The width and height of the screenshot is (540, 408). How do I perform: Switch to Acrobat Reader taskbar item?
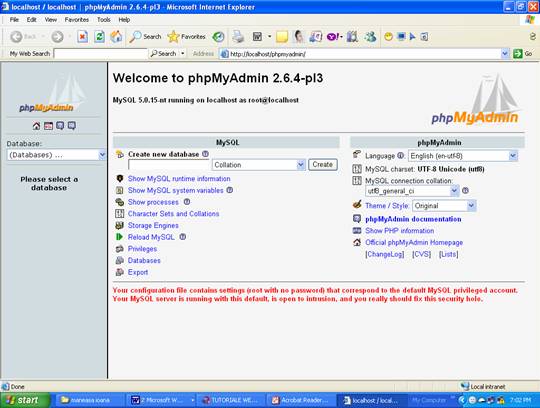(300, 400)
